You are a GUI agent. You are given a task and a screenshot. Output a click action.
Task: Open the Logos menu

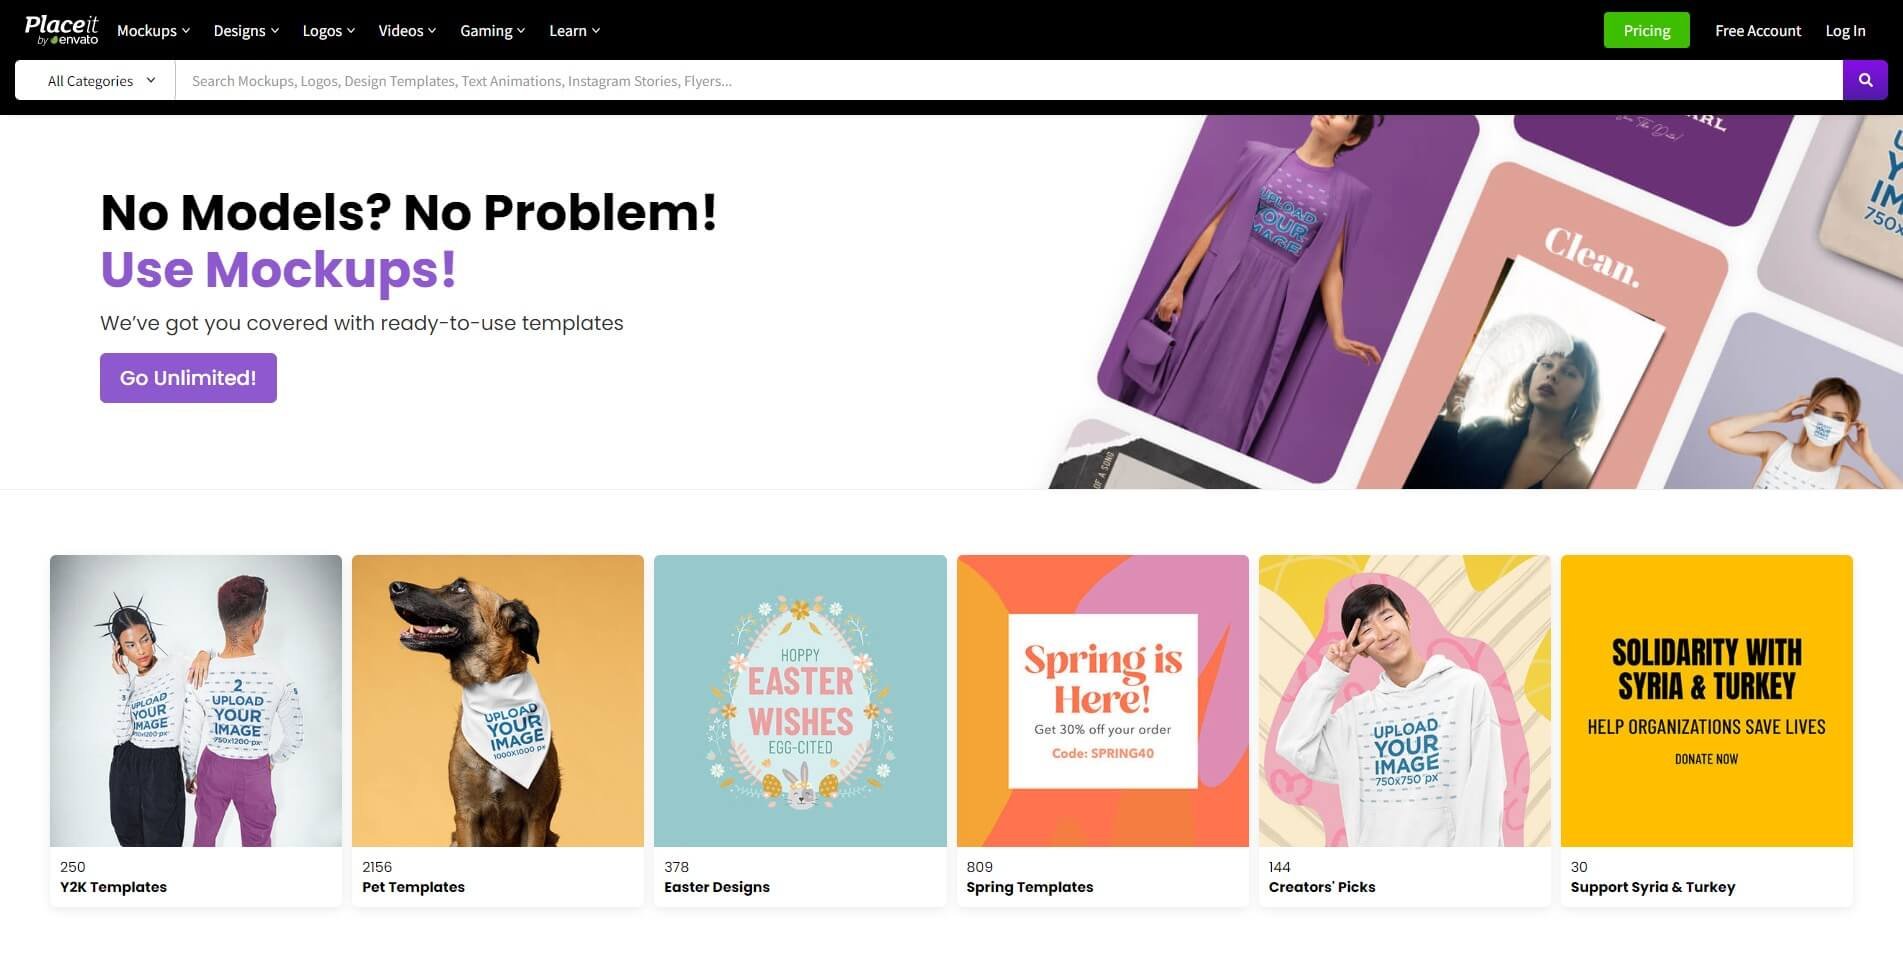[x=327, y=30]
